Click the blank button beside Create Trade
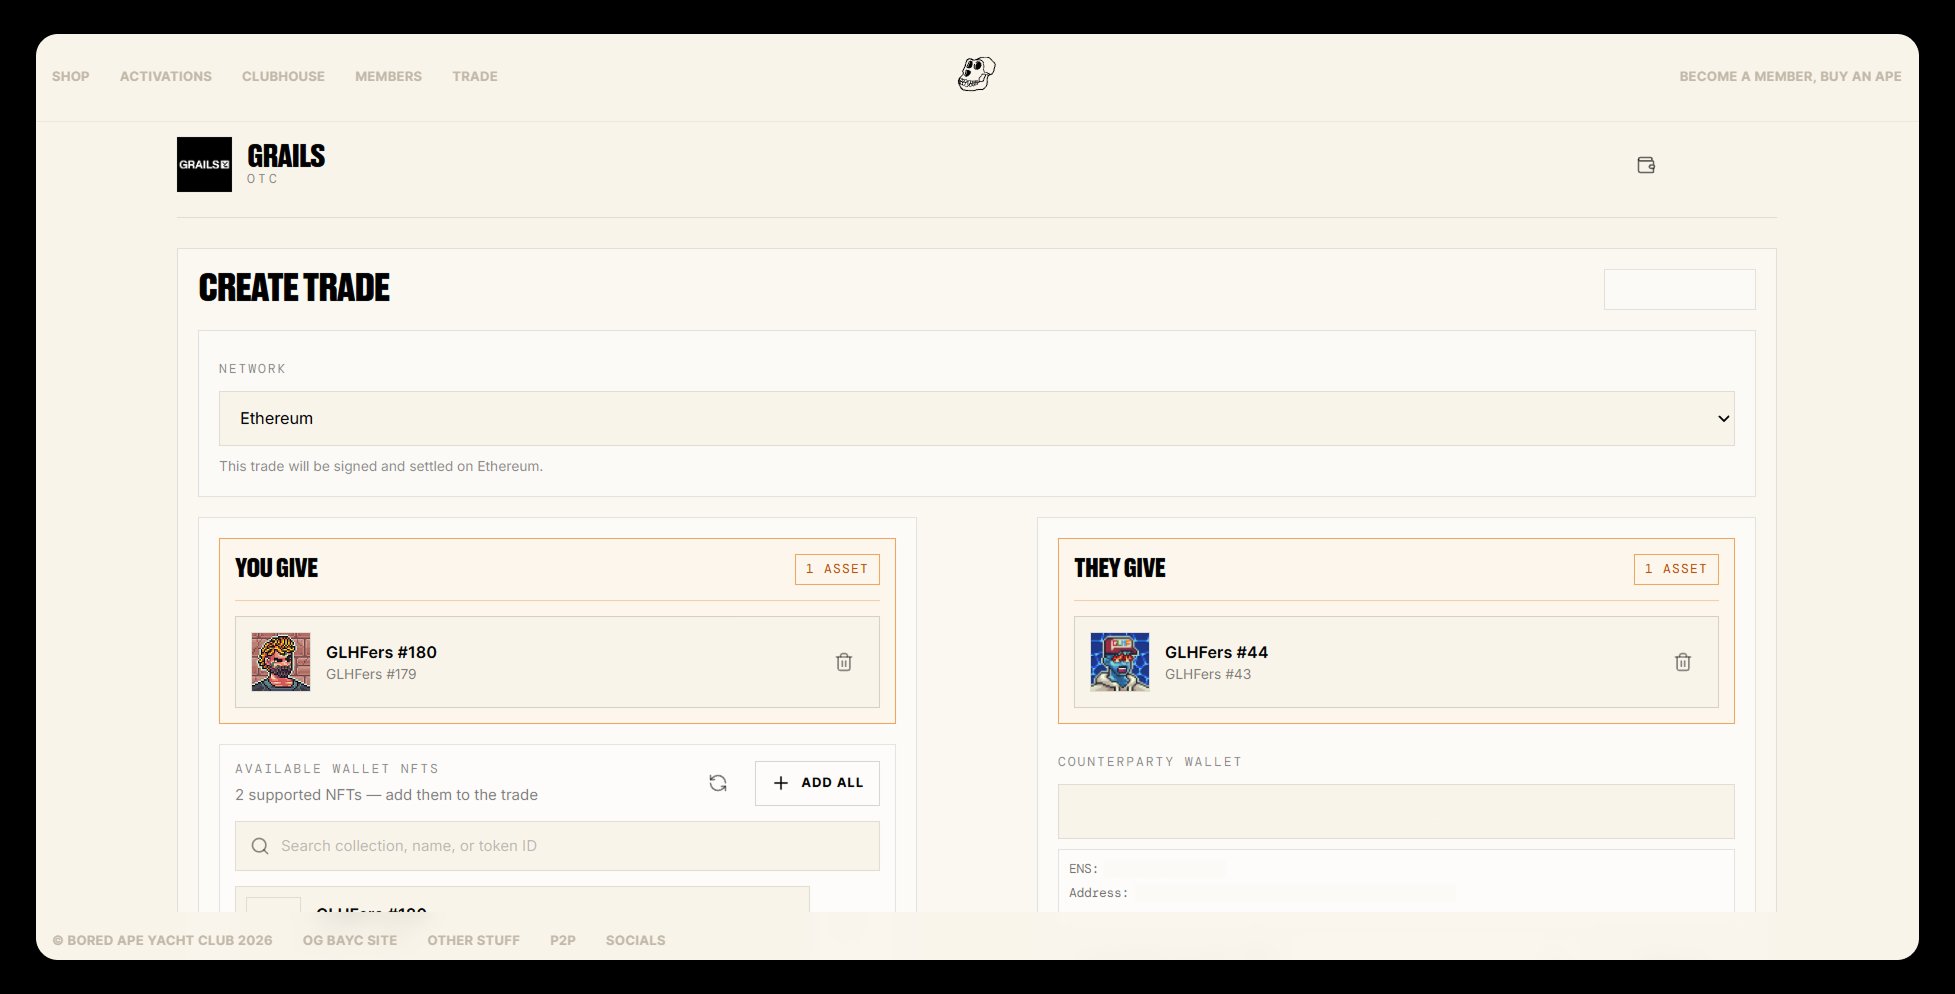Image resolution: width=1955 pixels, height=994 pixels. (1679, 289)
